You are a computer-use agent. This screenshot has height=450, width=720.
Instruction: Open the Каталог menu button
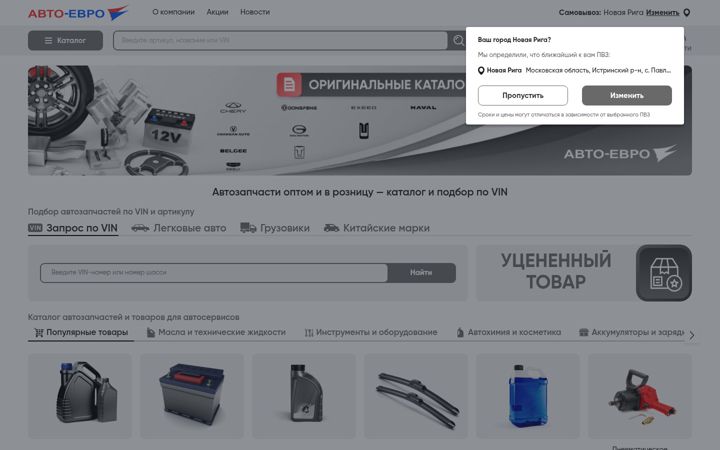click(x=65, y=40)
